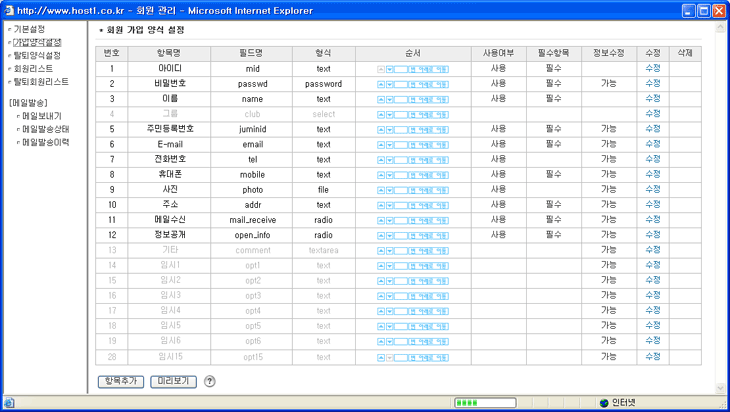Image resolution: width=730 pixels, height=412 pixels.
Task: Open 메일발송이력 in the sidebar
Action: pos(46,142)
